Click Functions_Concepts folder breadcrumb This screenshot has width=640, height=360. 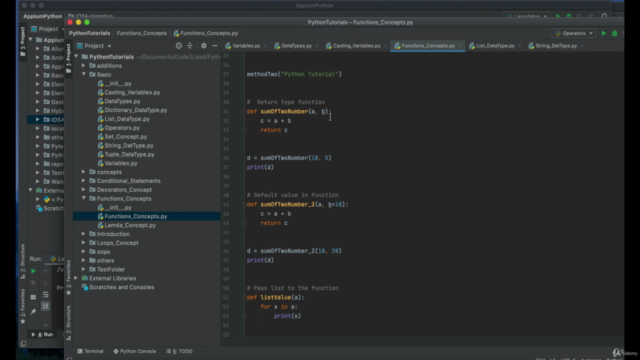coord(142,33)
